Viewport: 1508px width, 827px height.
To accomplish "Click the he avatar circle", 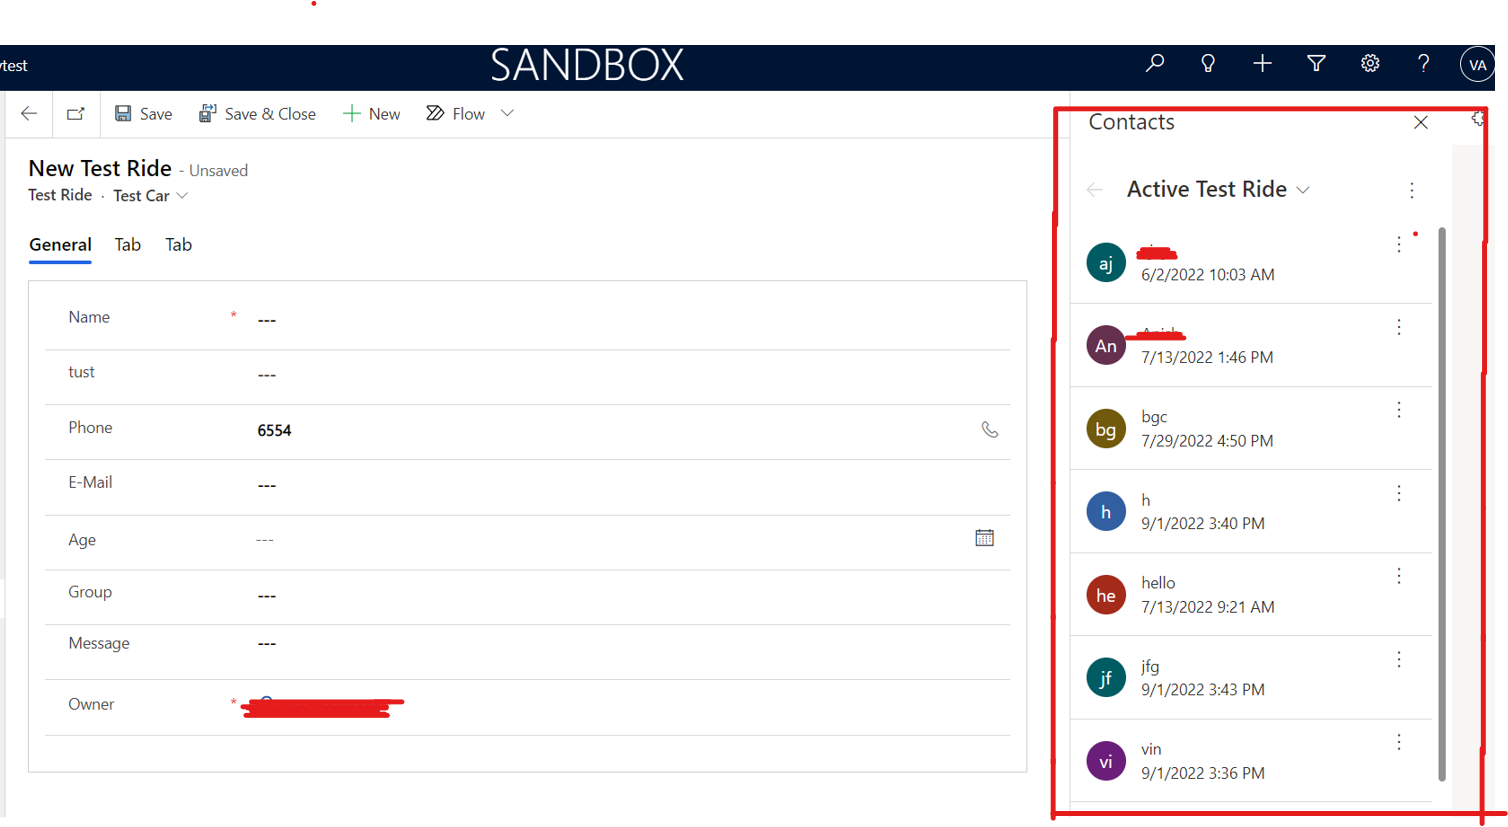I will pos(1106,595).
